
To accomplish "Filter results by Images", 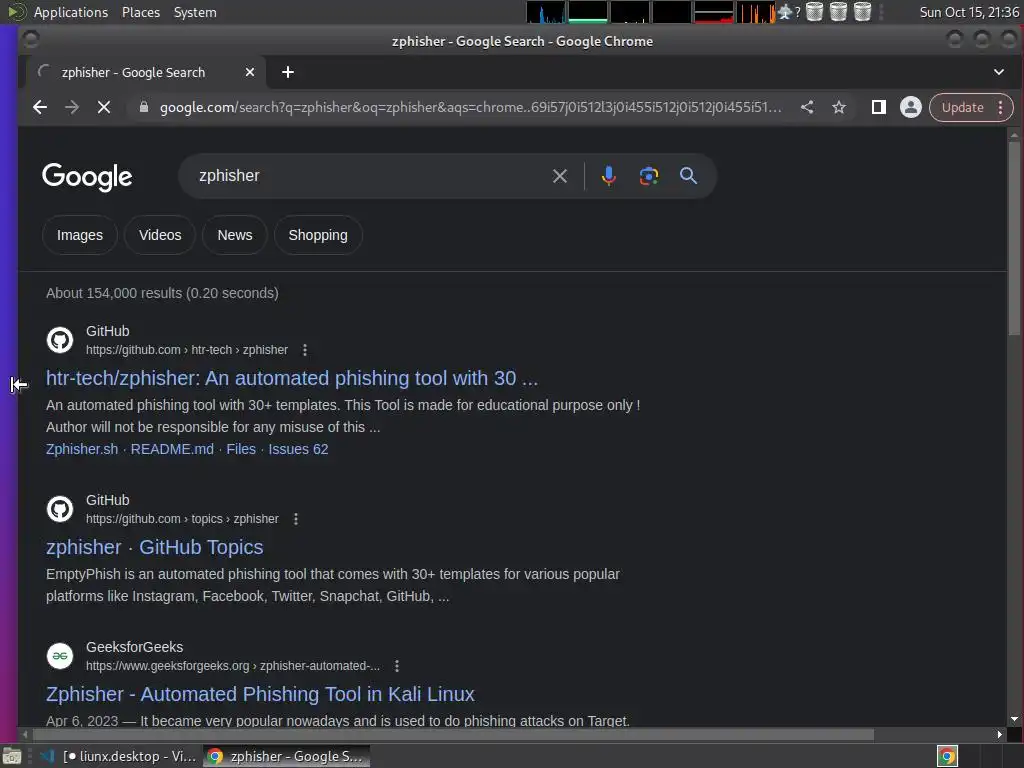I will 80,235.
